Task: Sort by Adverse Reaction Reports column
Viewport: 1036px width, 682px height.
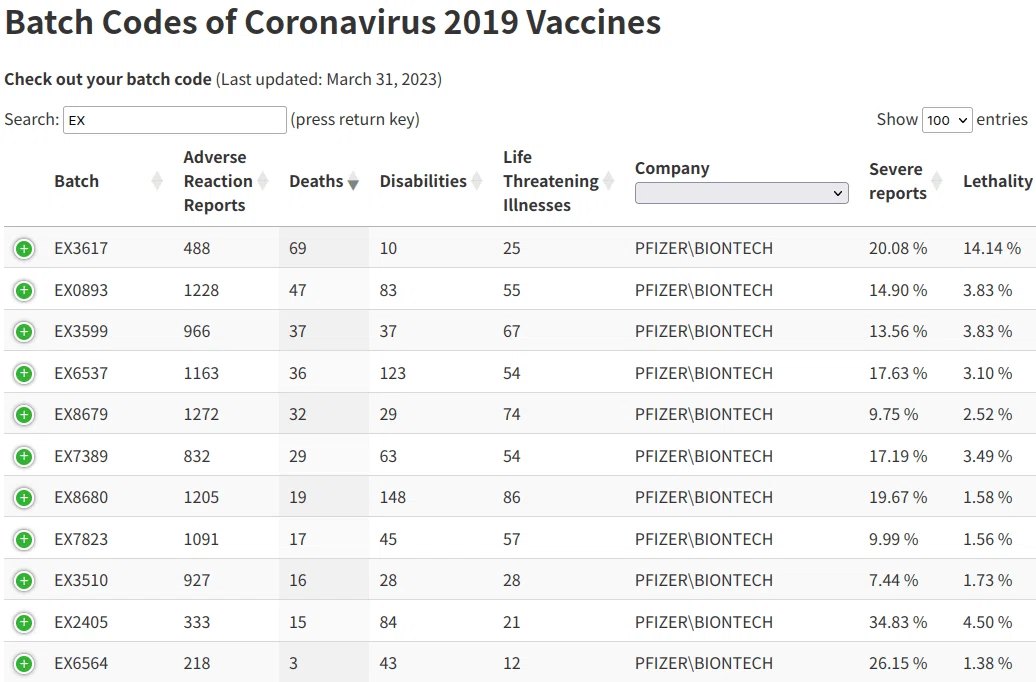Action: point(226,181)
